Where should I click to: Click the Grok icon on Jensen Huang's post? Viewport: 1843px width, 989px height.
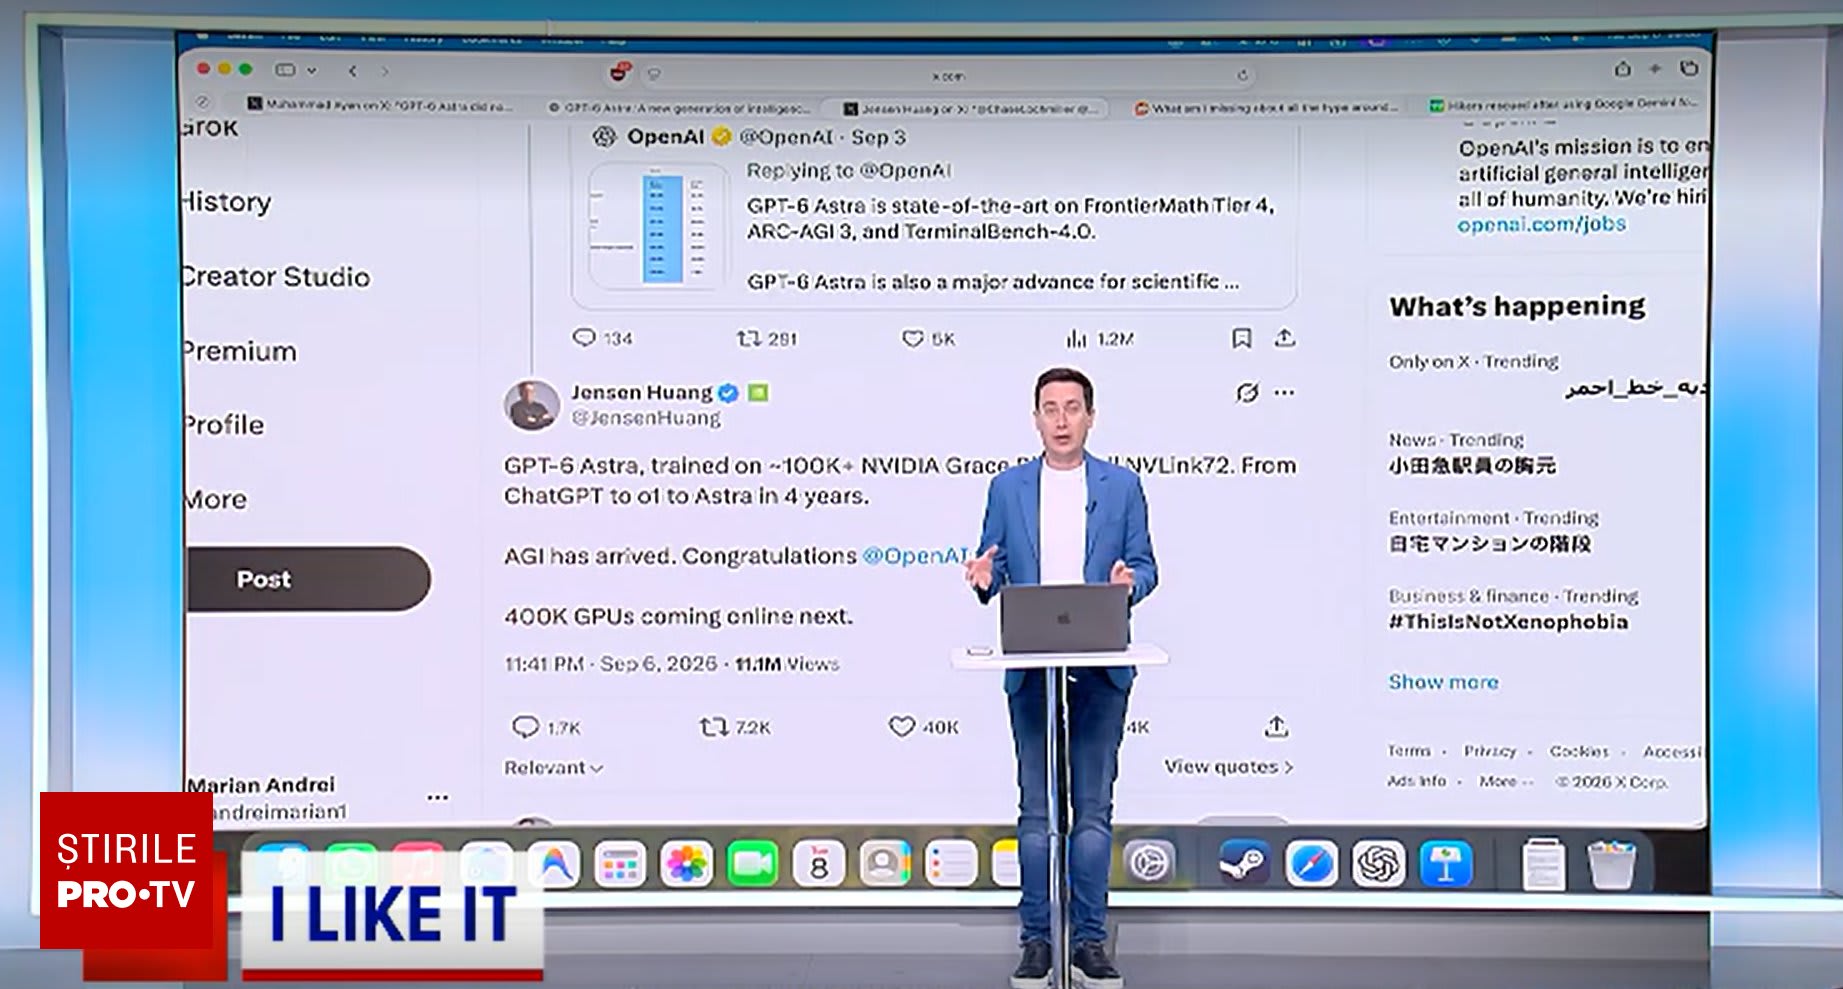(1246, 392)
